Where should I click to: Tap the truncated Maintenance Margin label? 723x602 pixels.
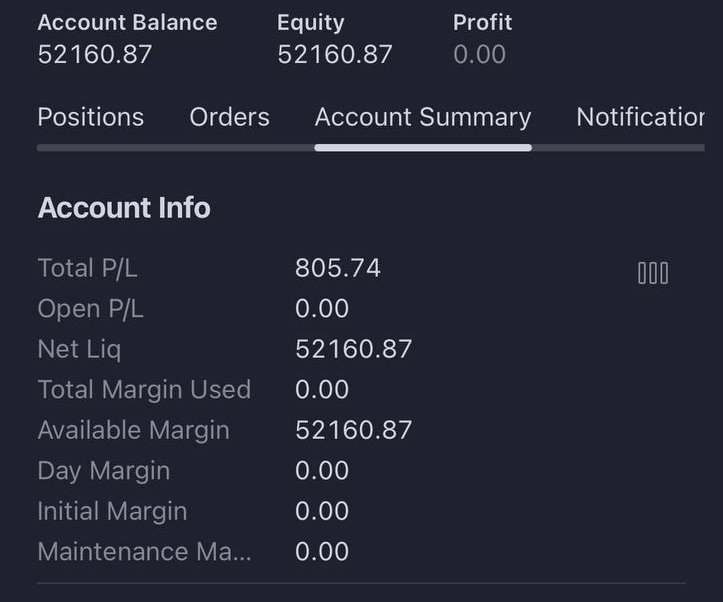(145, 551)
